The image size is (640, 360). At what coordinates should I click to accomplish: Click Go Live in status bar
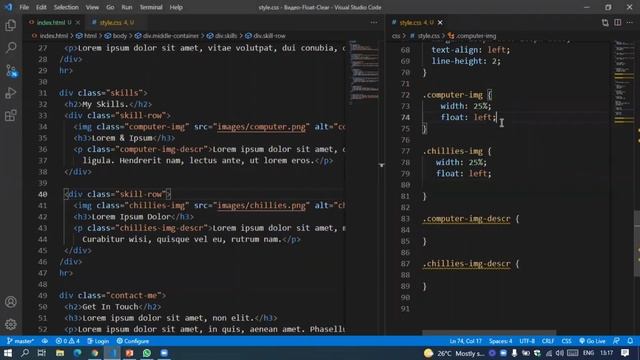point(592,341)
